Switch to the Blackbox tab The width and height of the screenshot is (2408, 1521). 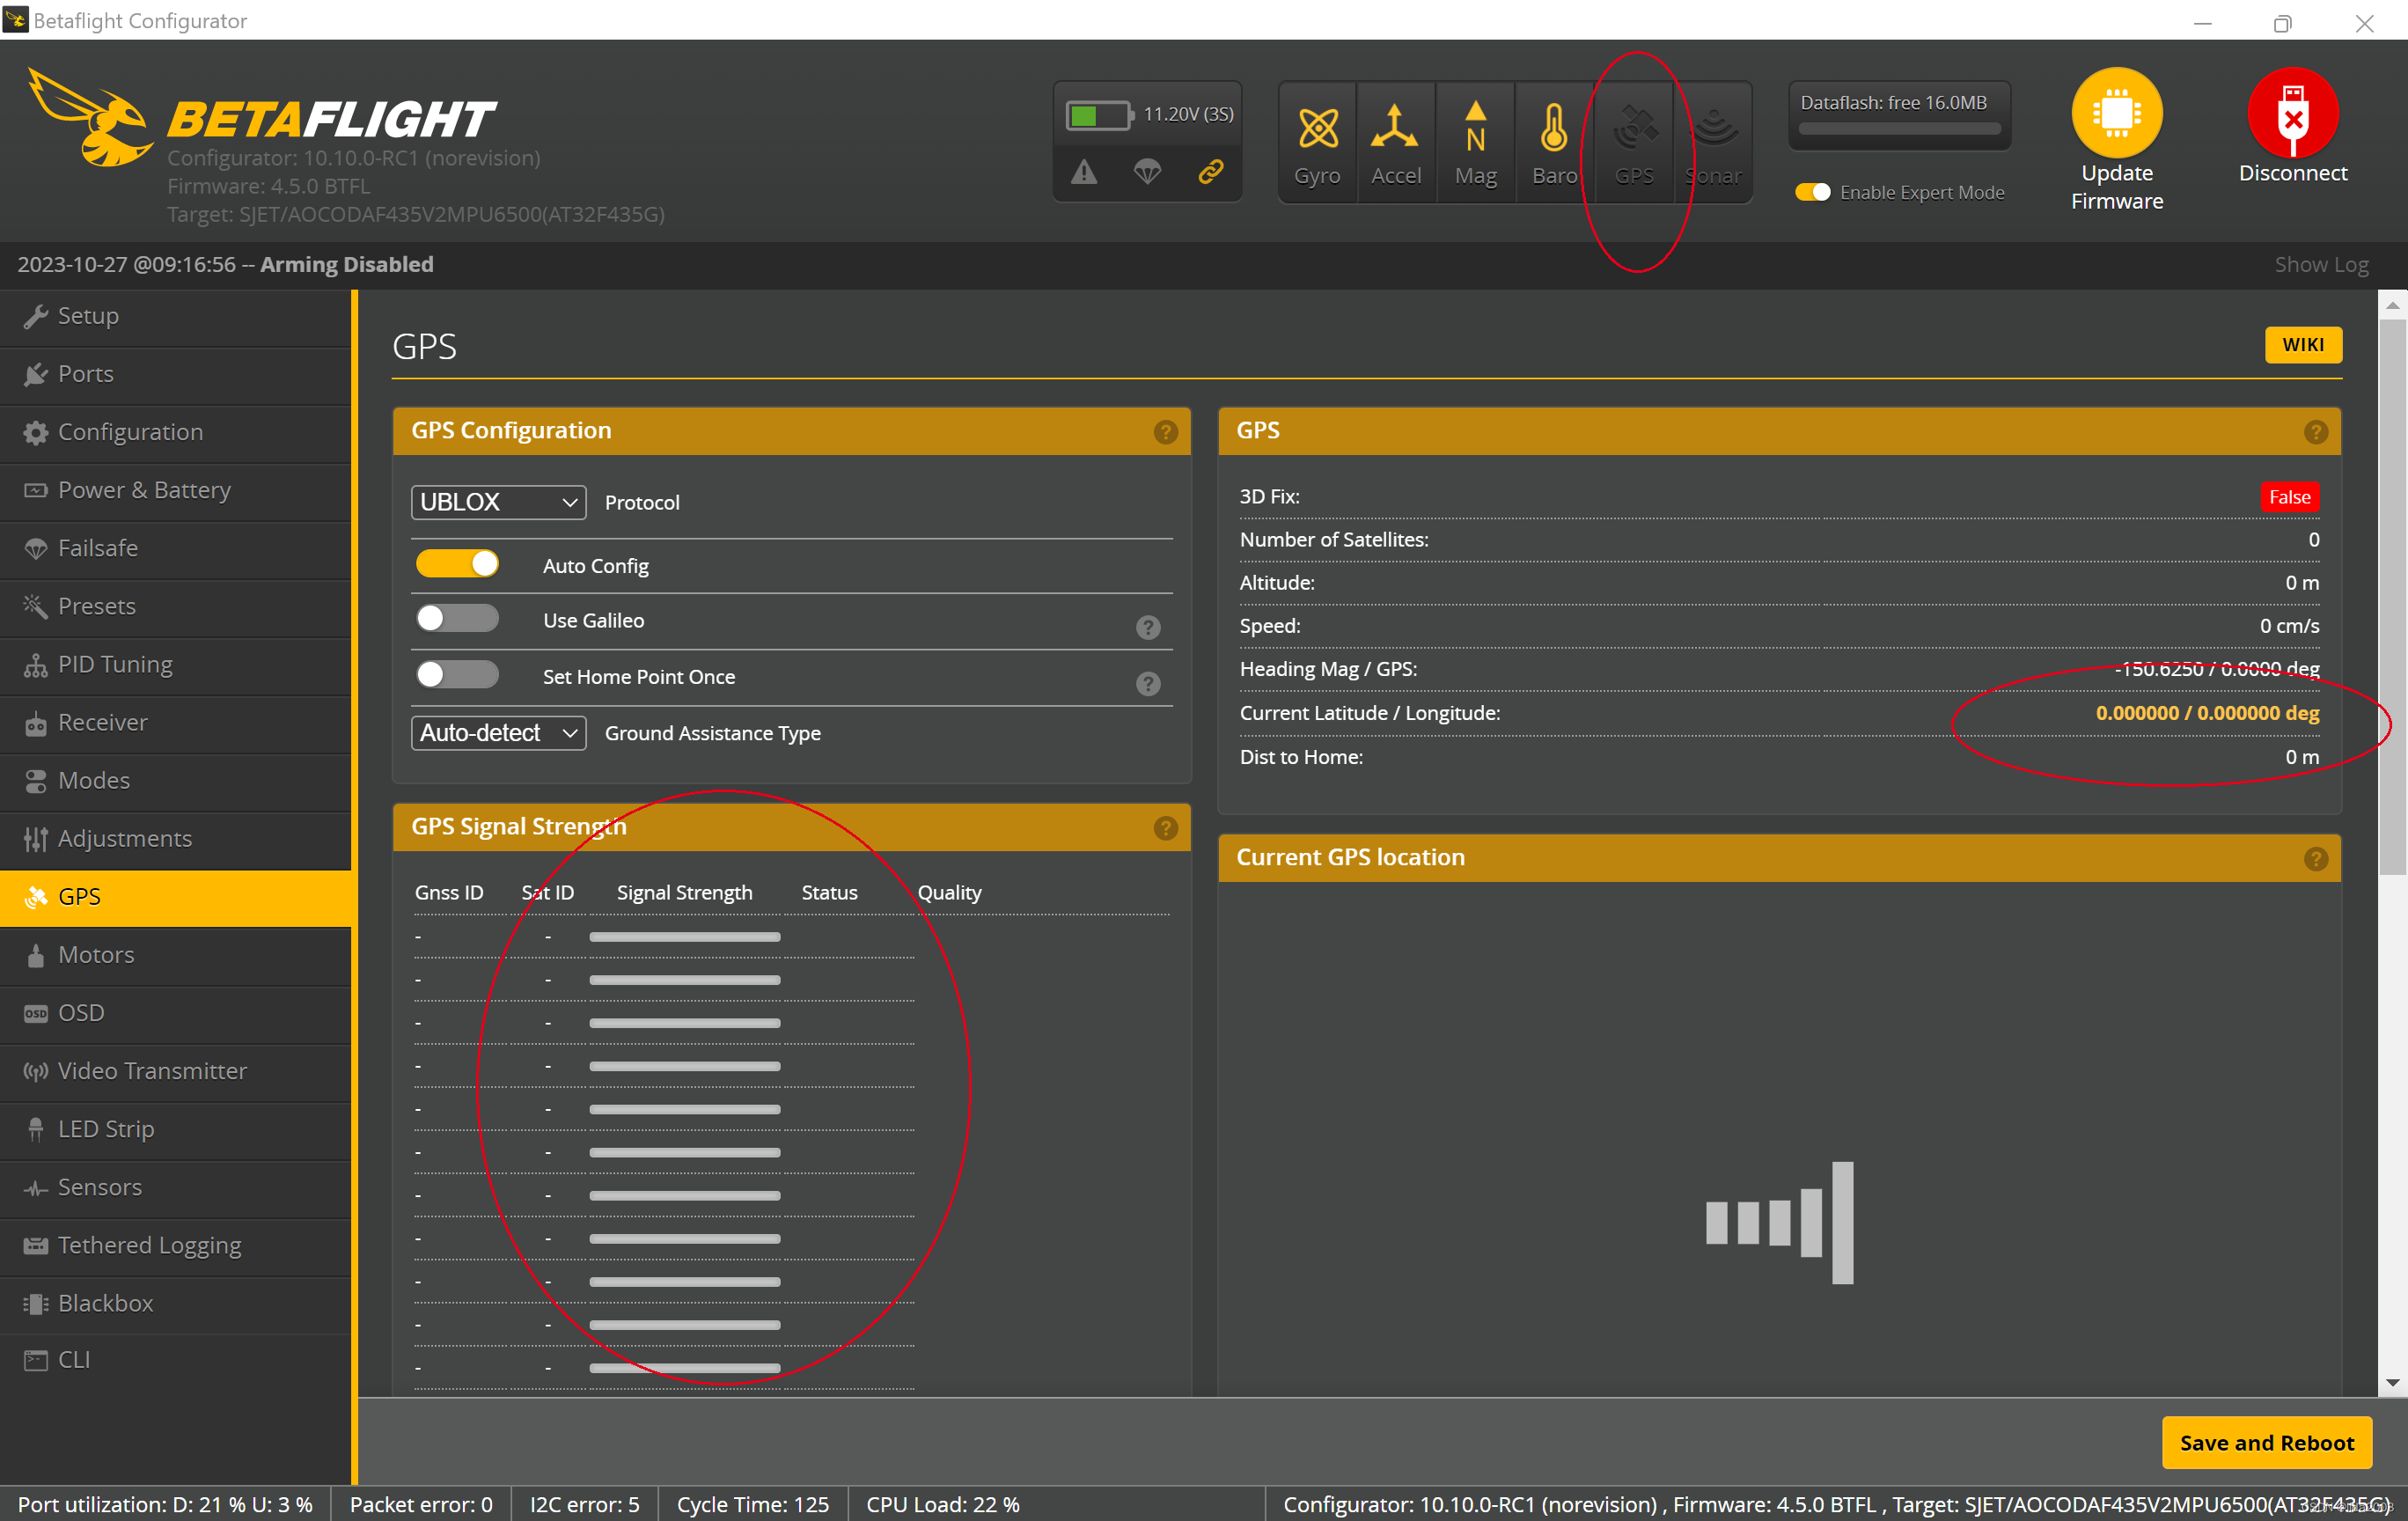(x=105, y=1303)
